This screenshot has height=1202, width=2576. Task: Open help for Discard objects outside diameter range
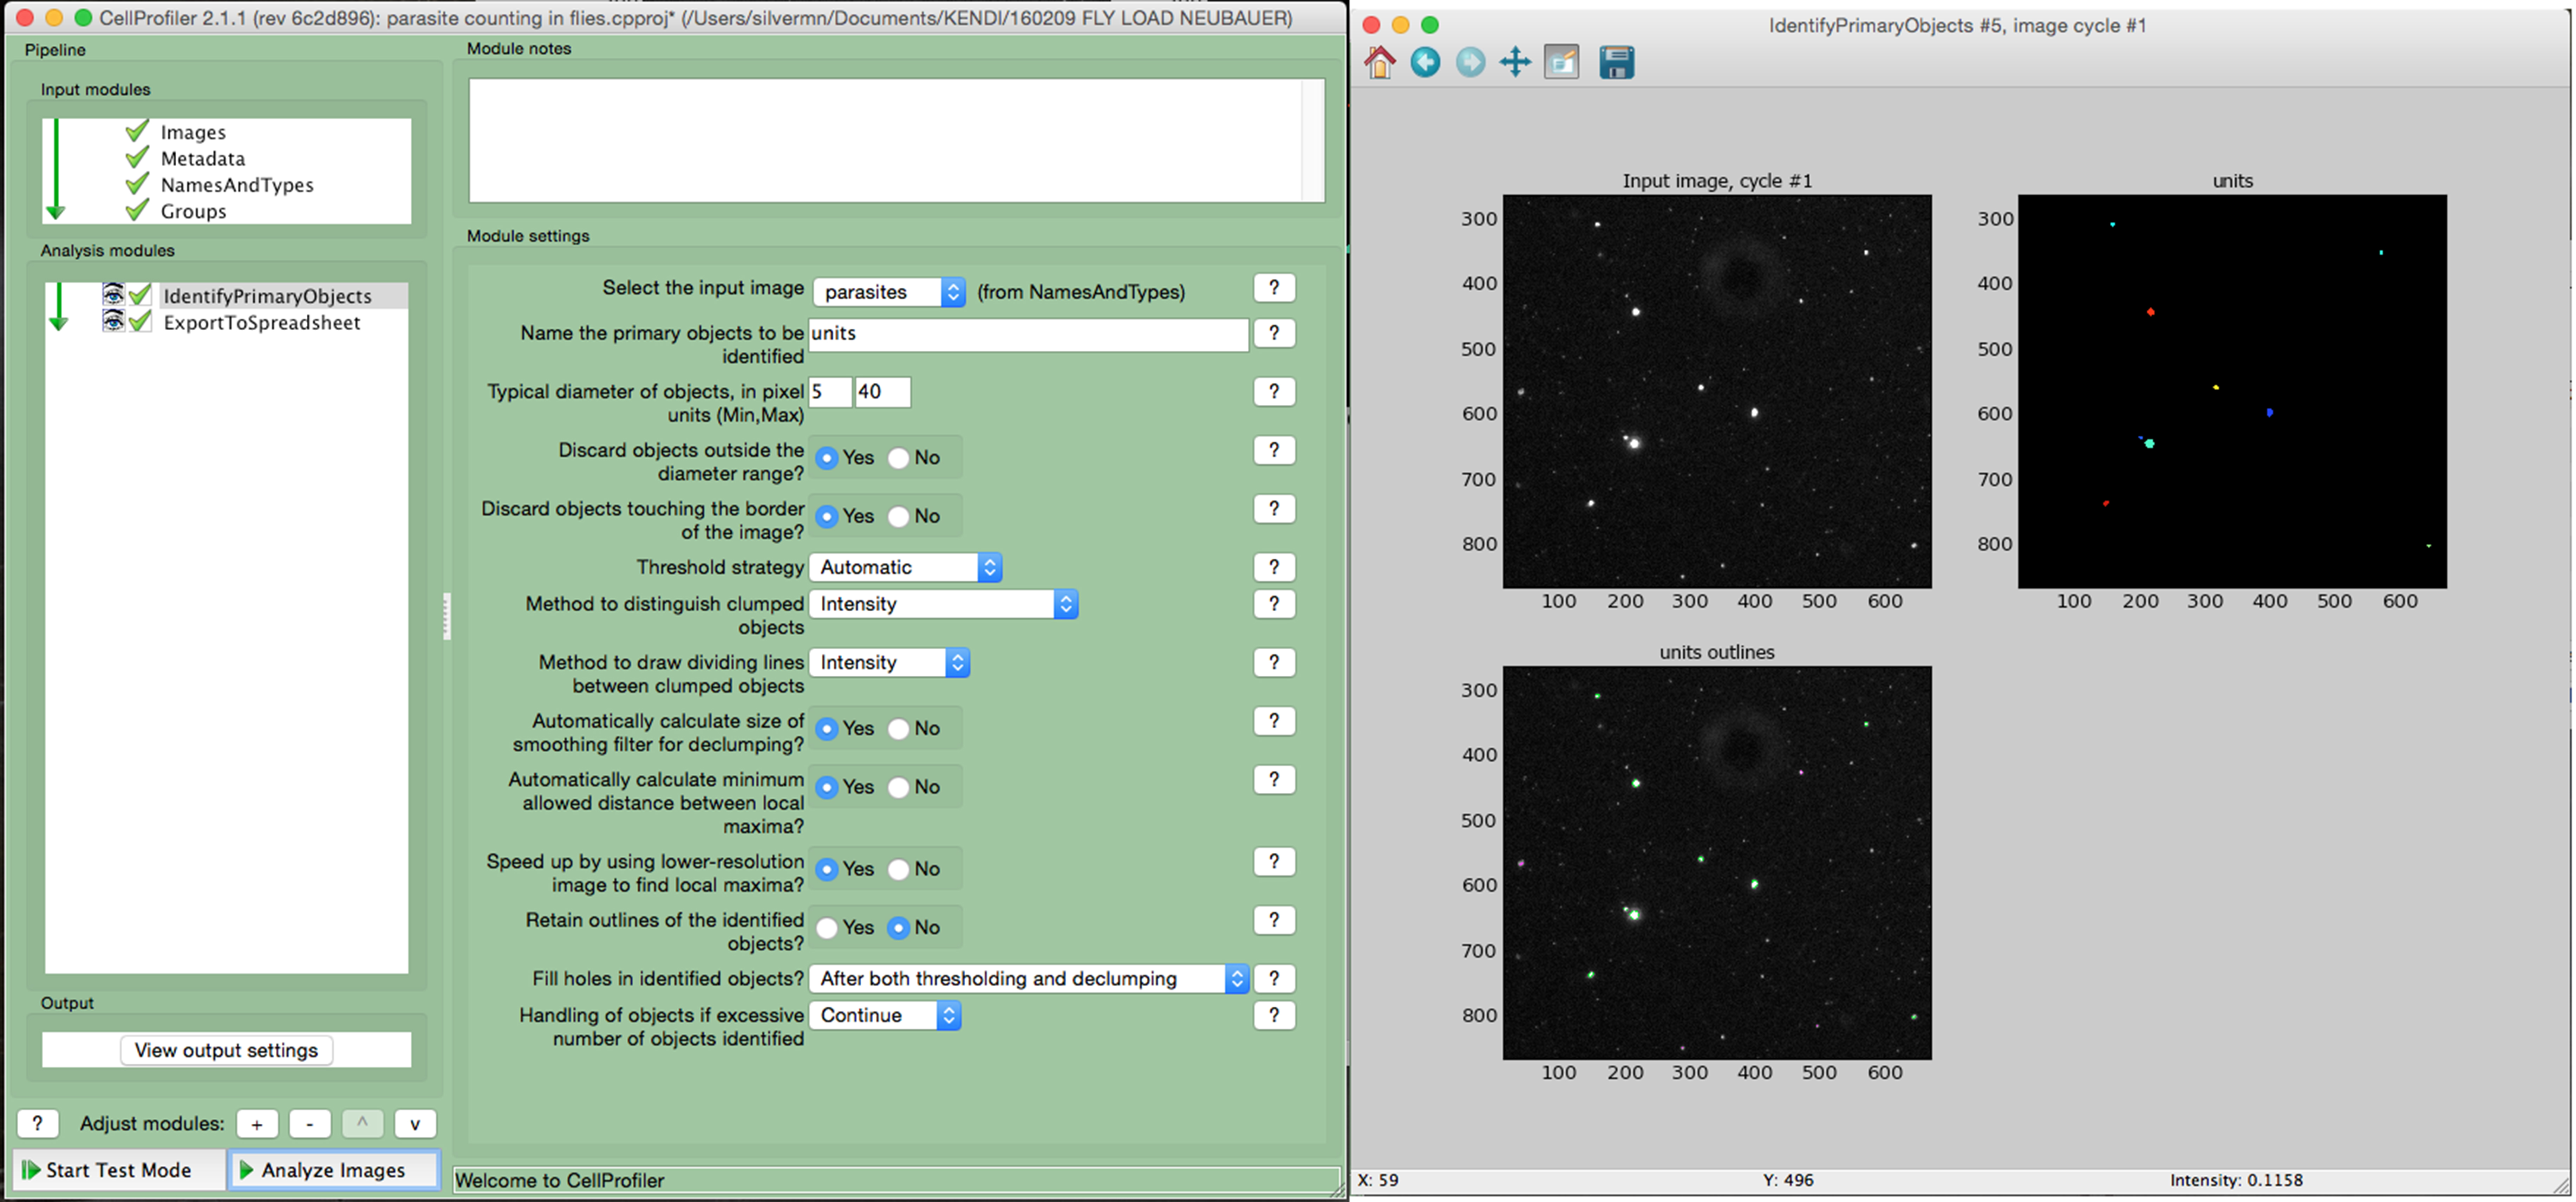(1274, 450)
